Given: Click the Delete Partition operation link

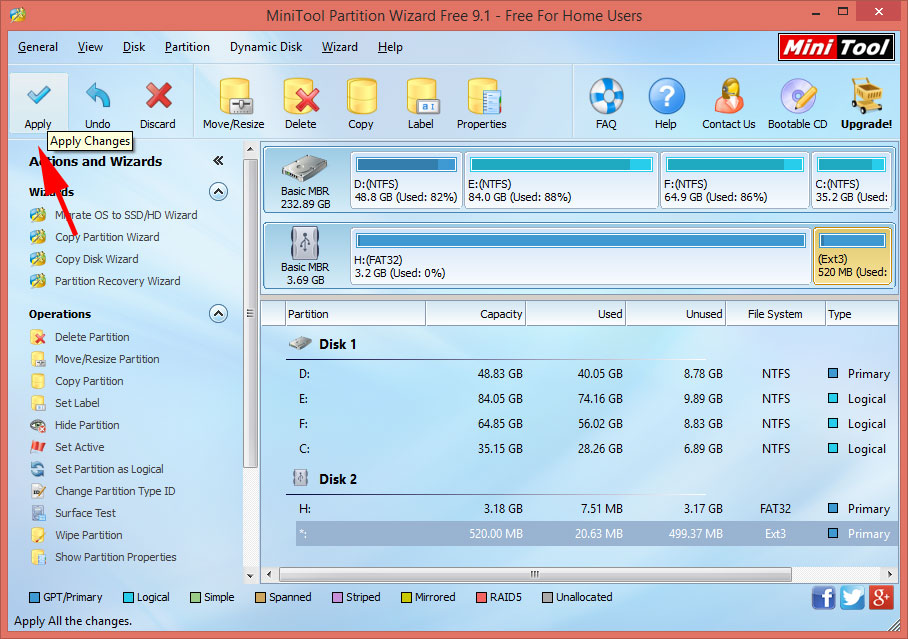Looking at the screenshot, I should pos(92,337).
